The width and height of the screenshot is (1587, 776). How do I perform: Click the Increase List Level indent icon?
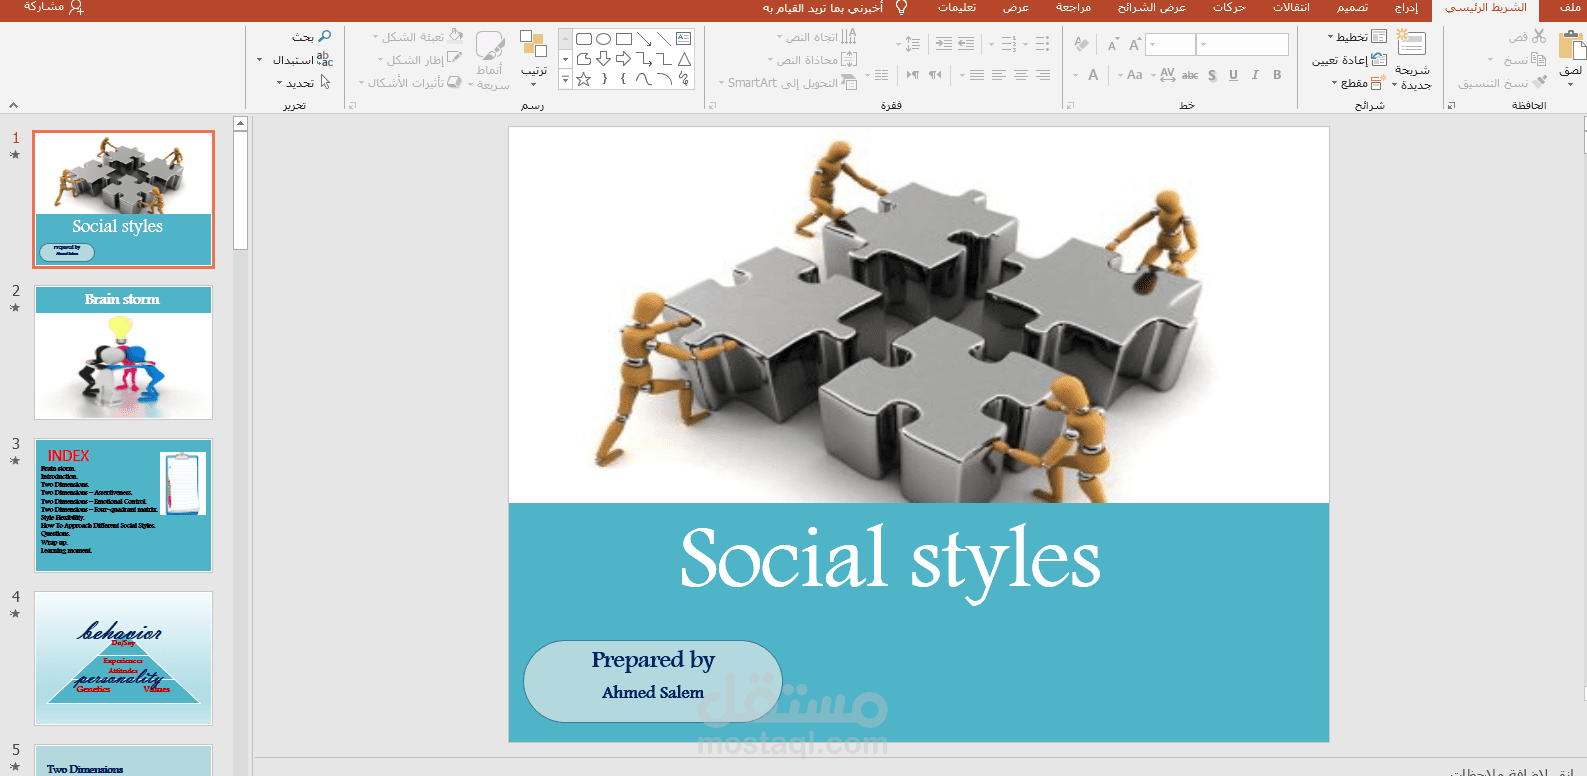[943, 44]
